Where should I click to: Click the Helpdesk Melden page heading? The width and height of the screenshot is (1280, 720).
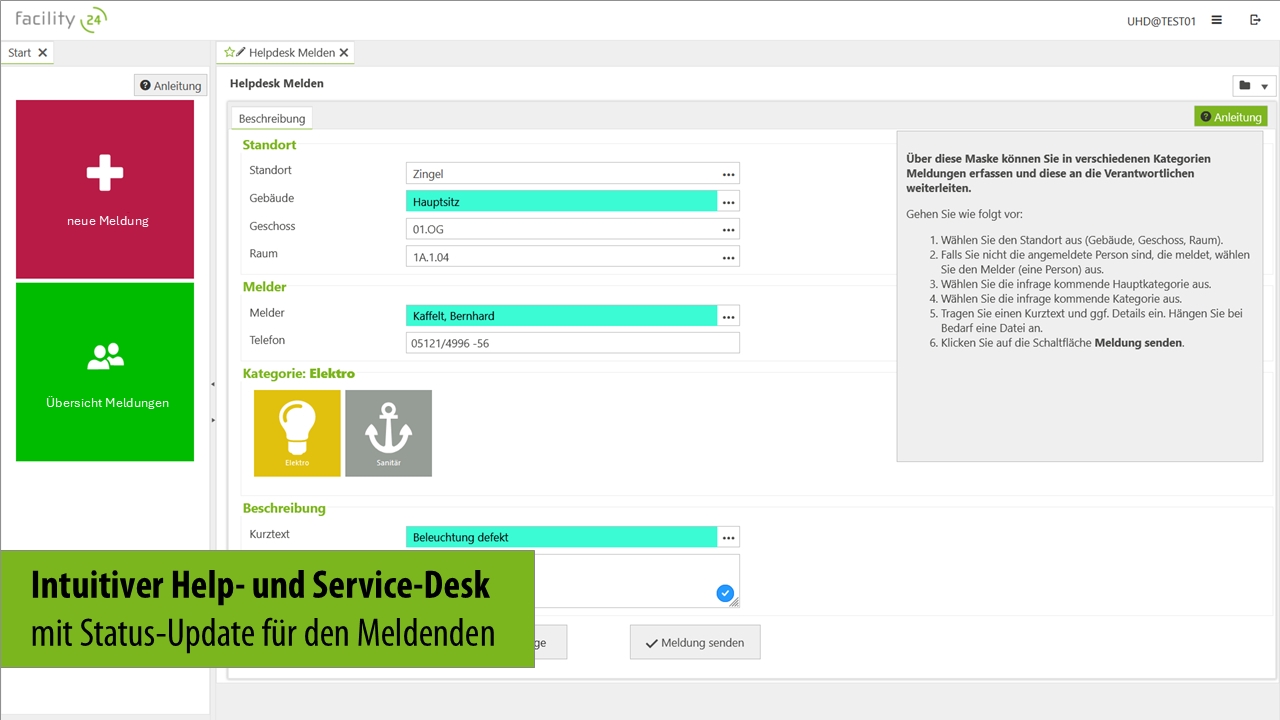pyautogui.click(x=277, y=84)
